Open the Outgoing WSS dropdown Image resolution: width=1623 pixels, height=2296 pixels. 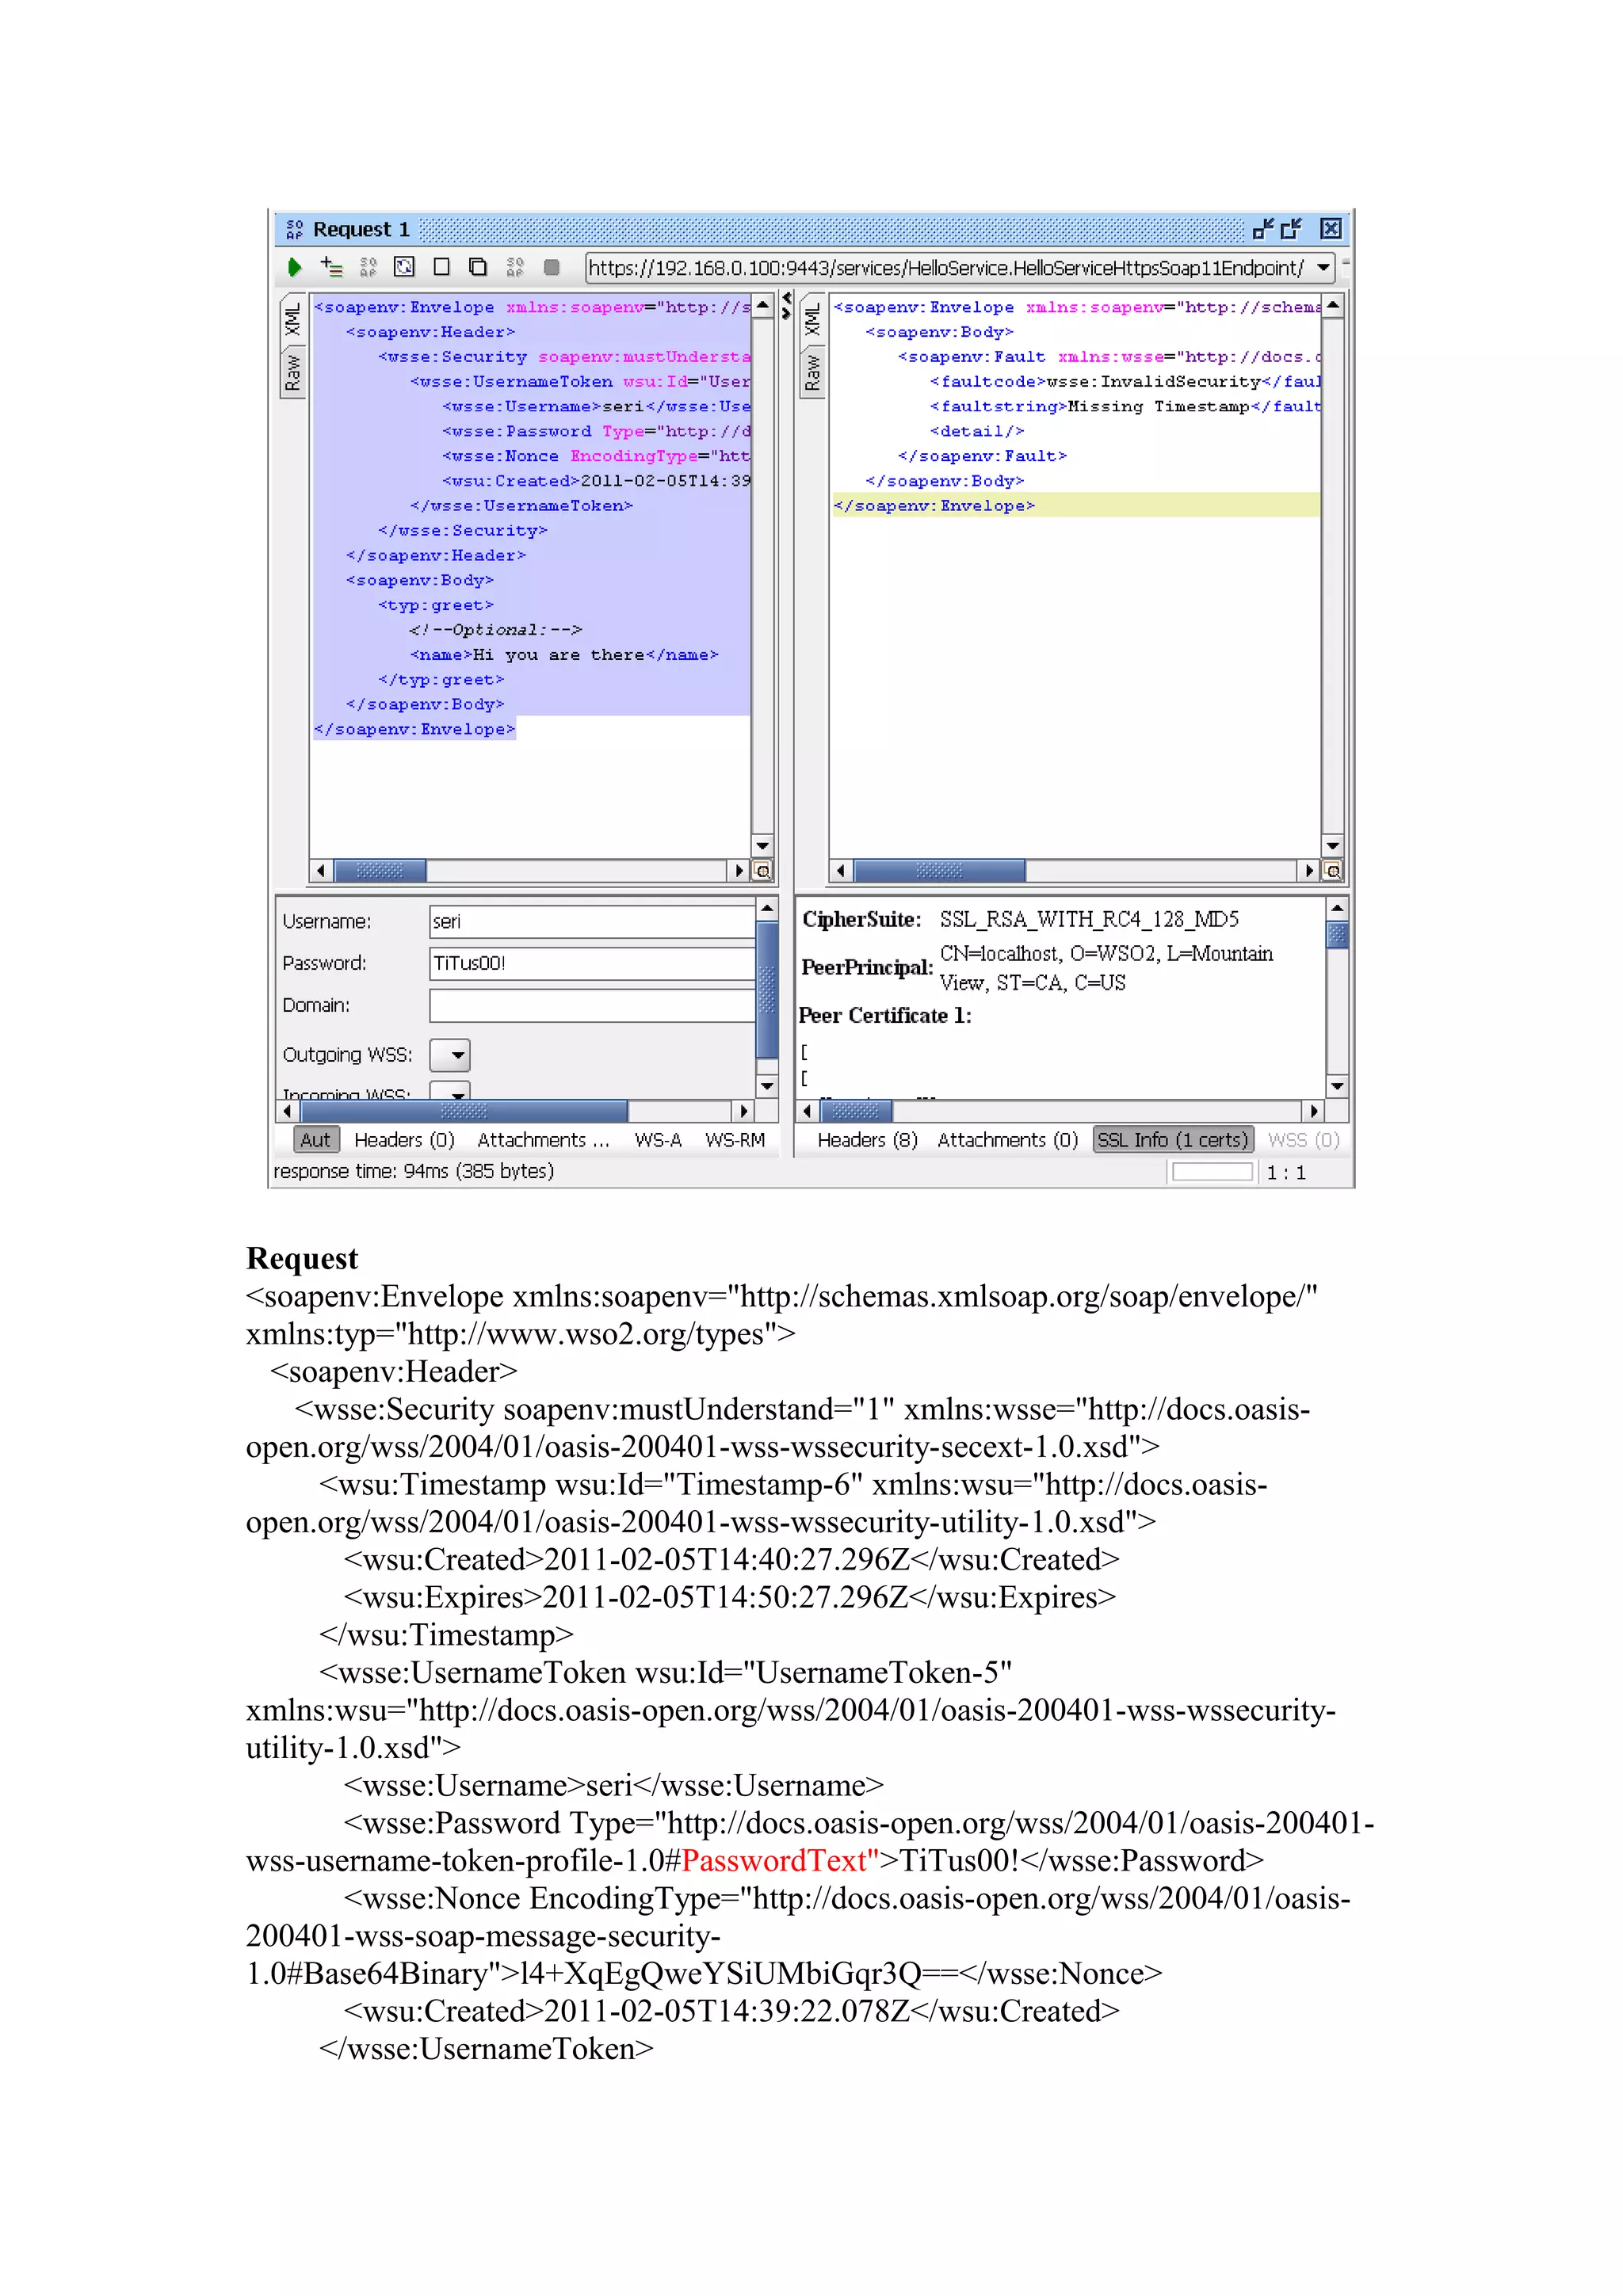point(450,1055)
